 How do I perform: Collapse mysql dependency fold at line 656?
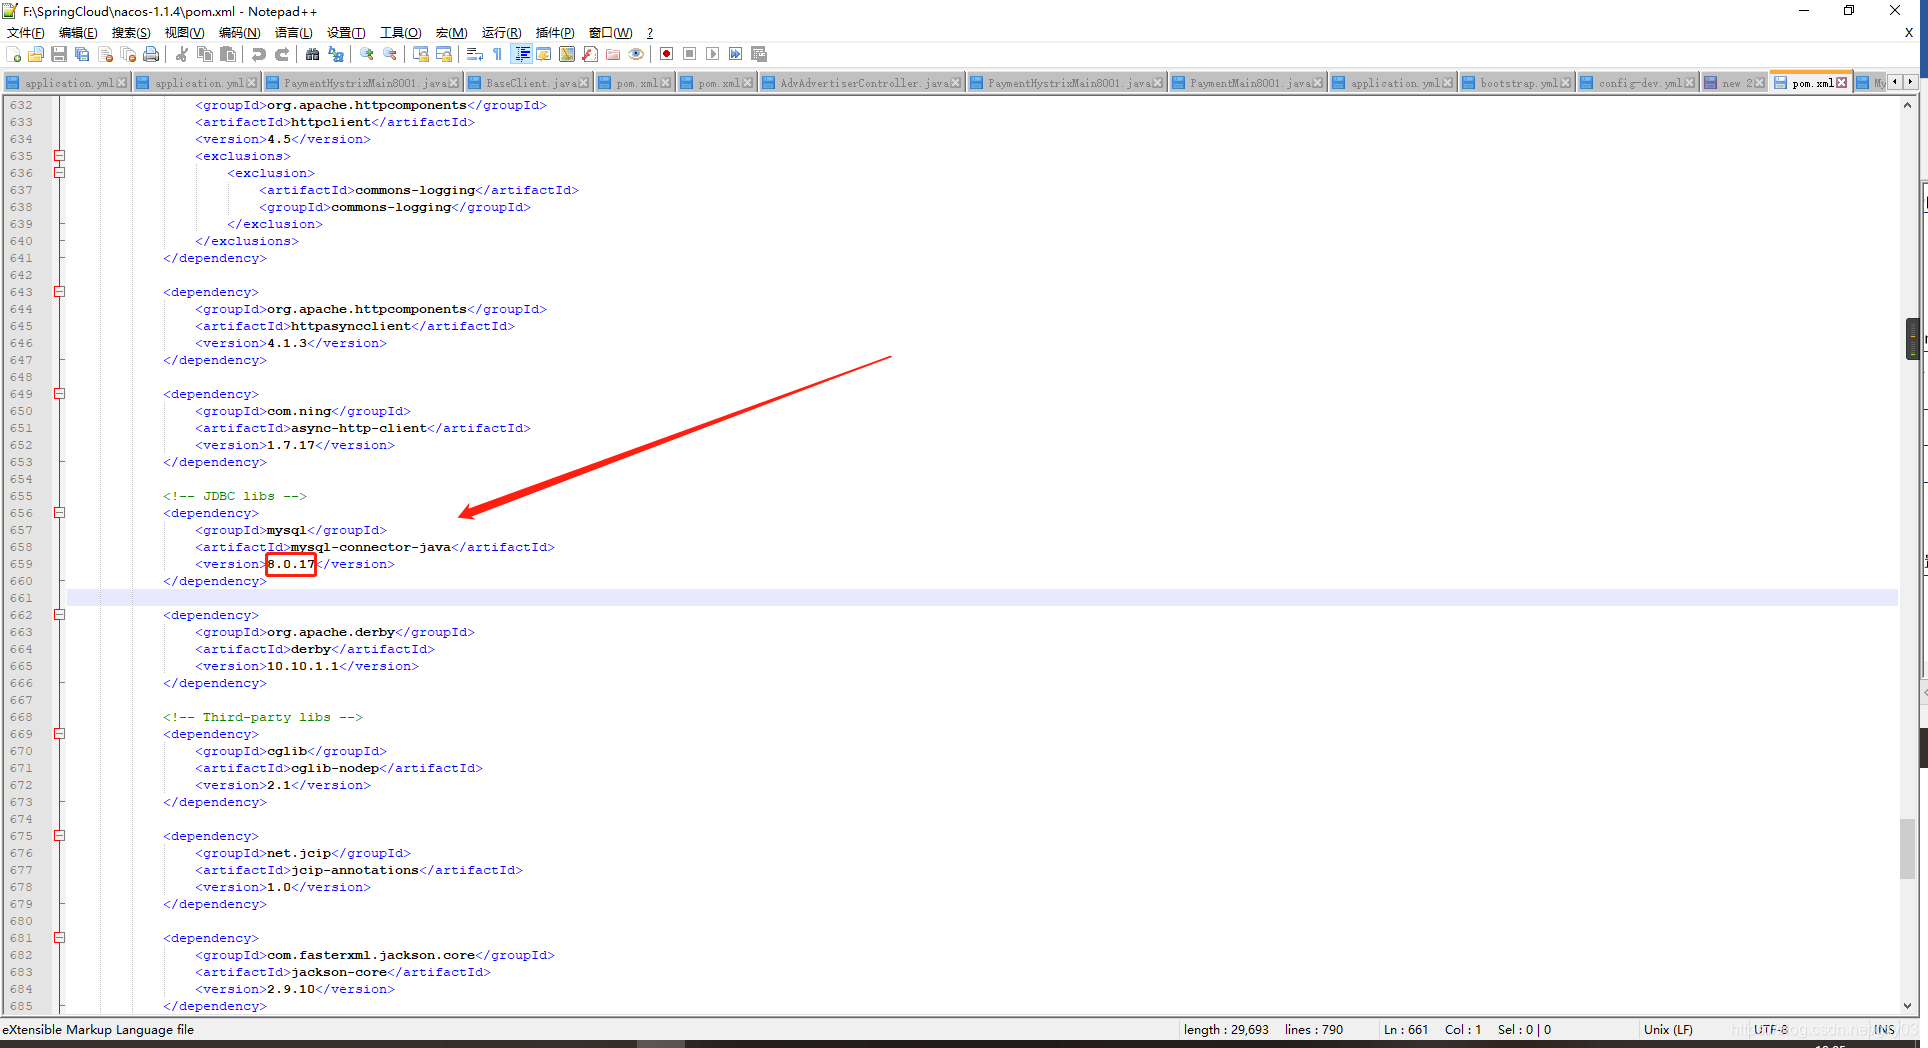tap(59, 513)
